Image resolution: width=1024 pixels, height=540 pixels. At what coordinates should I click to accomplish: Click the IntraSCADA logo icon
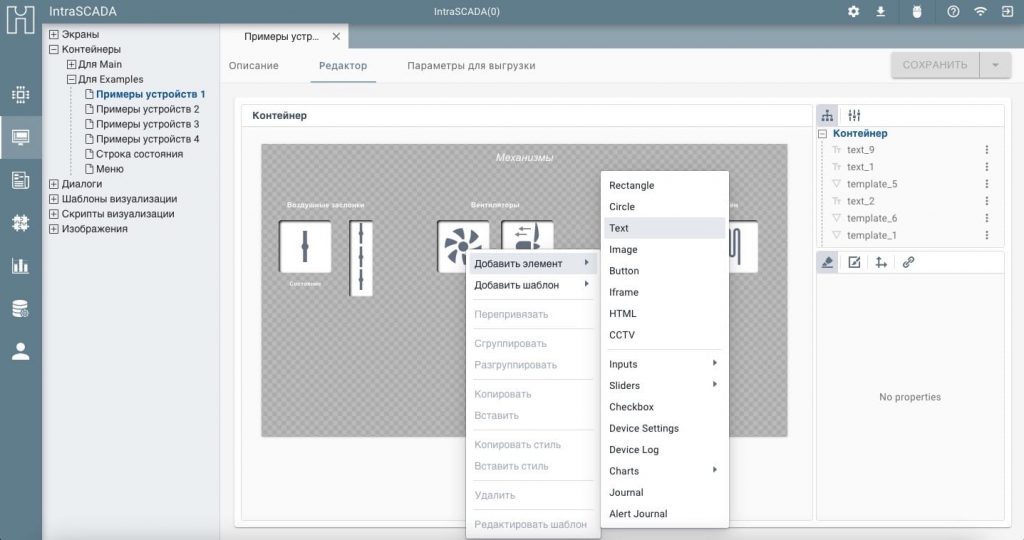point(20,20)
